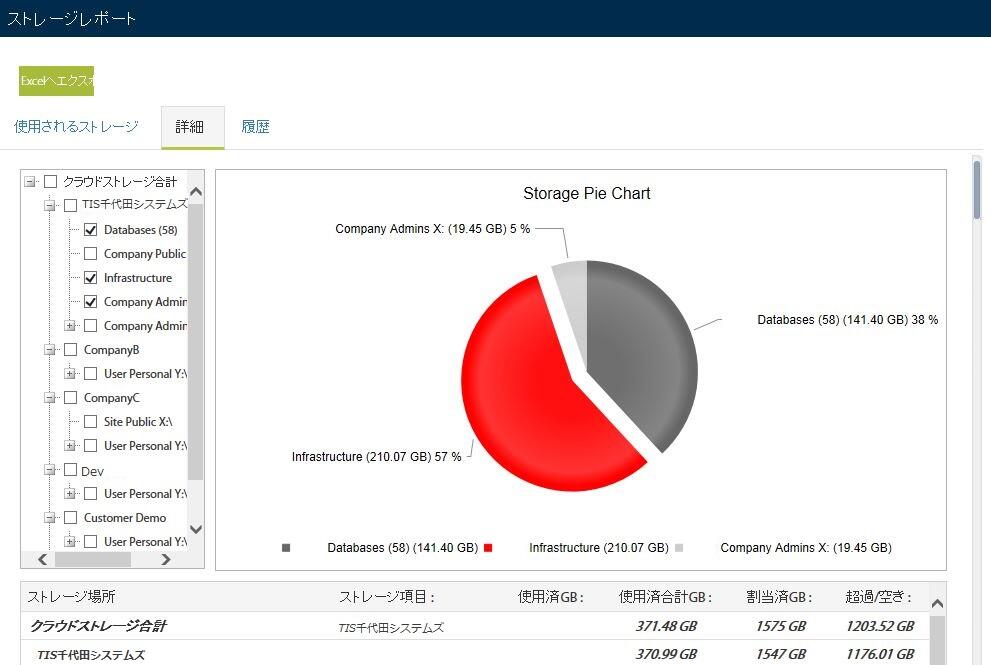Click the 'Infrastructure (210.07 GB) 57 %' pie label
991x665 pixels.
(377, 457)
